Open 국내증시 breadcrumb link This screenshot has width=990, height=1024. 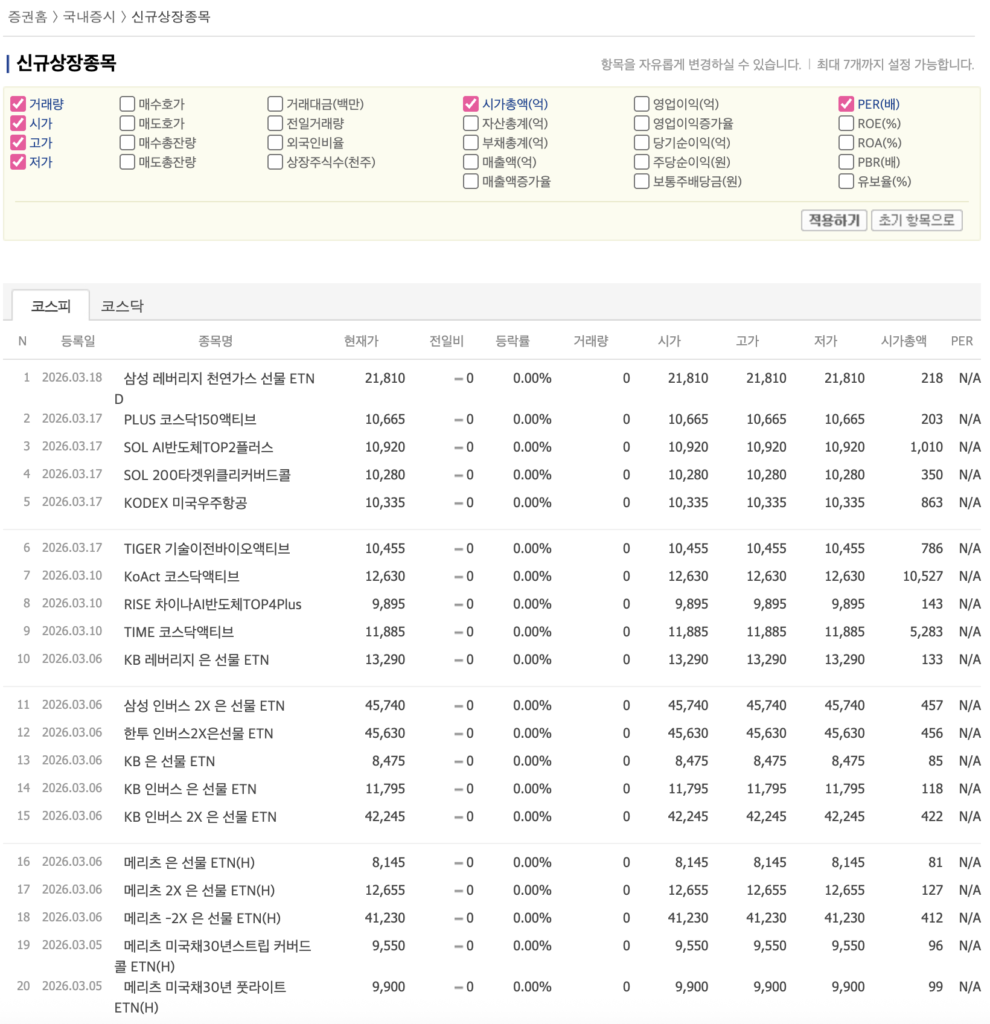click(x=89, y=17)
